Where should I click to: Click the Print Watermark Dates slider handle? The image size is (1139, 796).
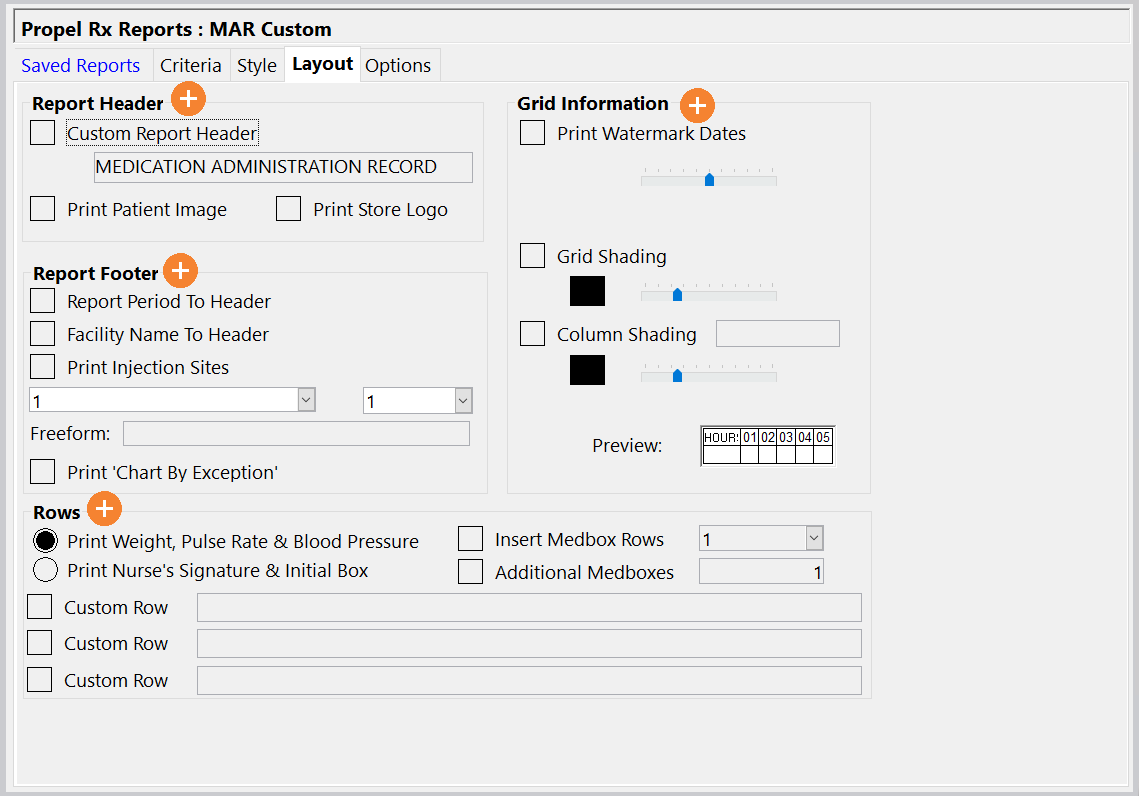coord(709,180)
